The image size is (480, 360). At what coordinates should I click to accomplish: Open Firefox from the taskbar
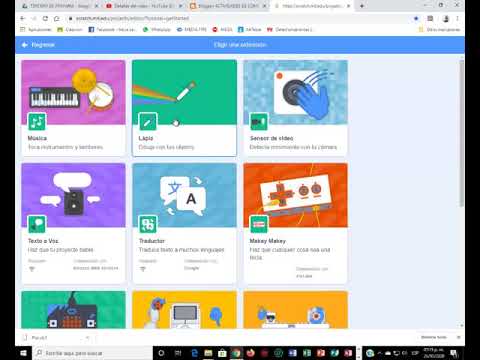click(x=250, y=353)
